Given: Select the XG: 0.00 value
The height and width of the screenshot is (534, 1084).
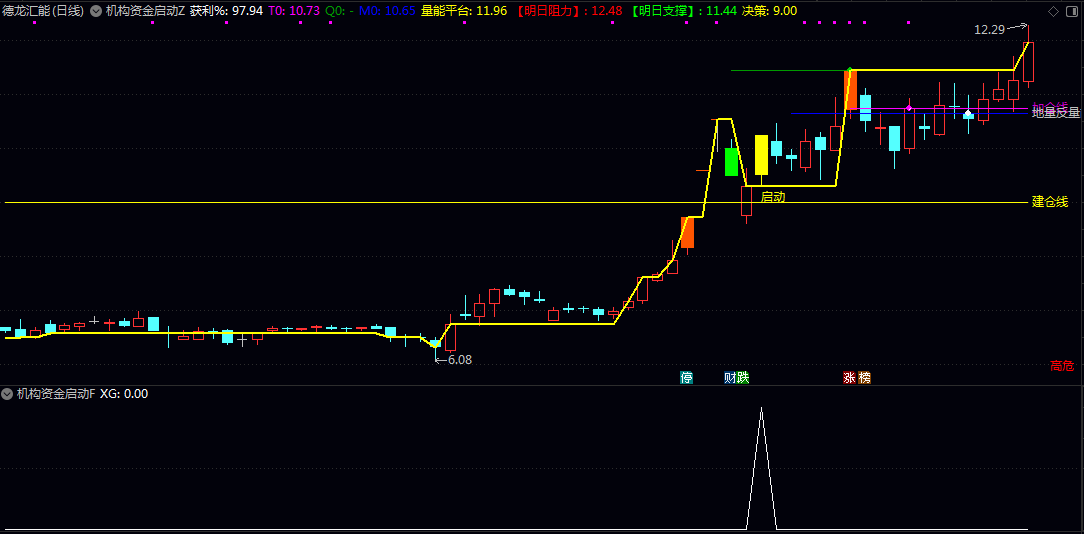Looking at the screenshot, I should (x=124, y=394).
